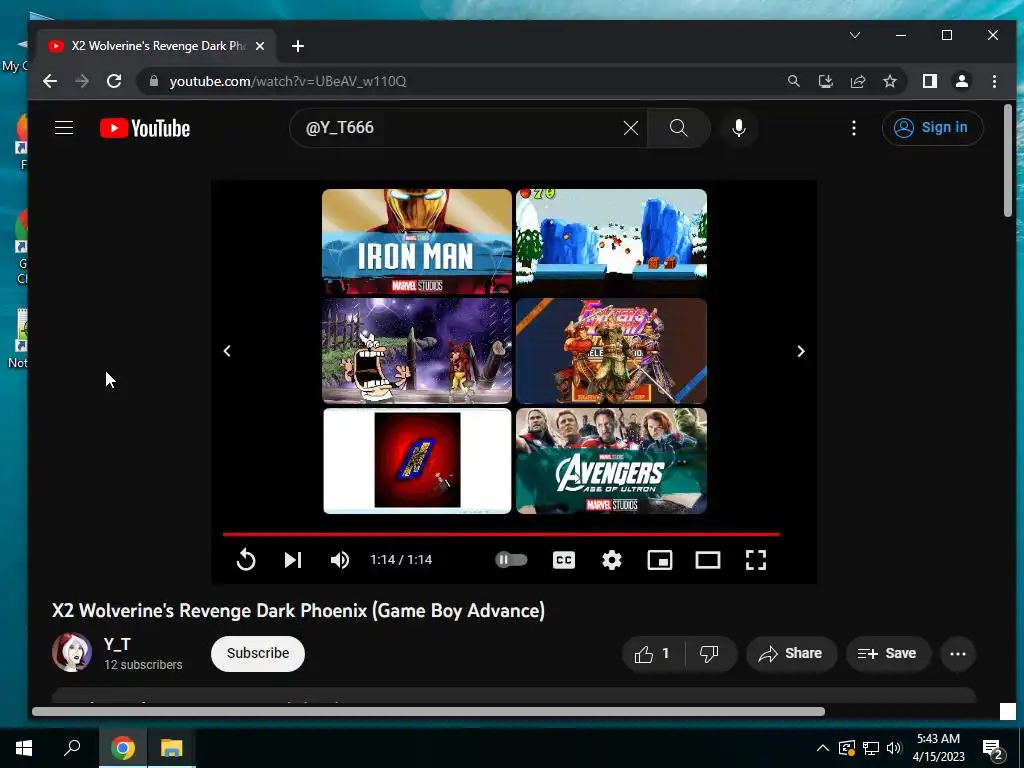Image resolution: width=1024 pixels, height=768 pixels.
Task: Open YouTube settings three-dot menu
Action: click(x=854, y=128)
